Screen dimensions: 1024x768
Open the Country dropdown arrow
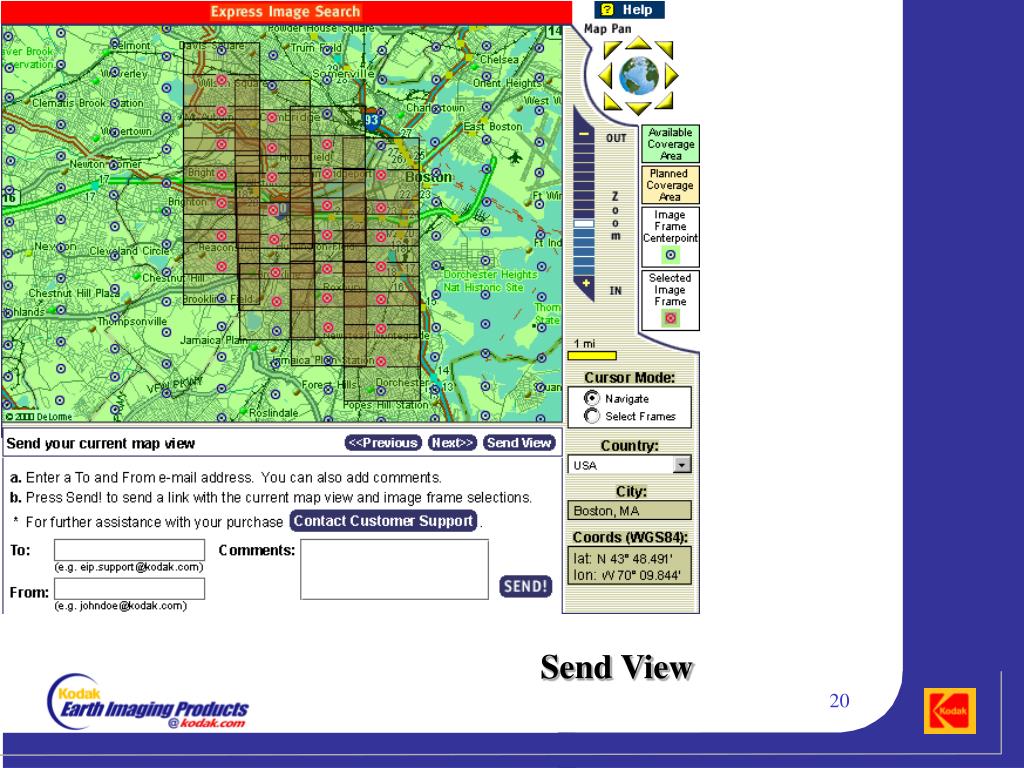point(682,465)
